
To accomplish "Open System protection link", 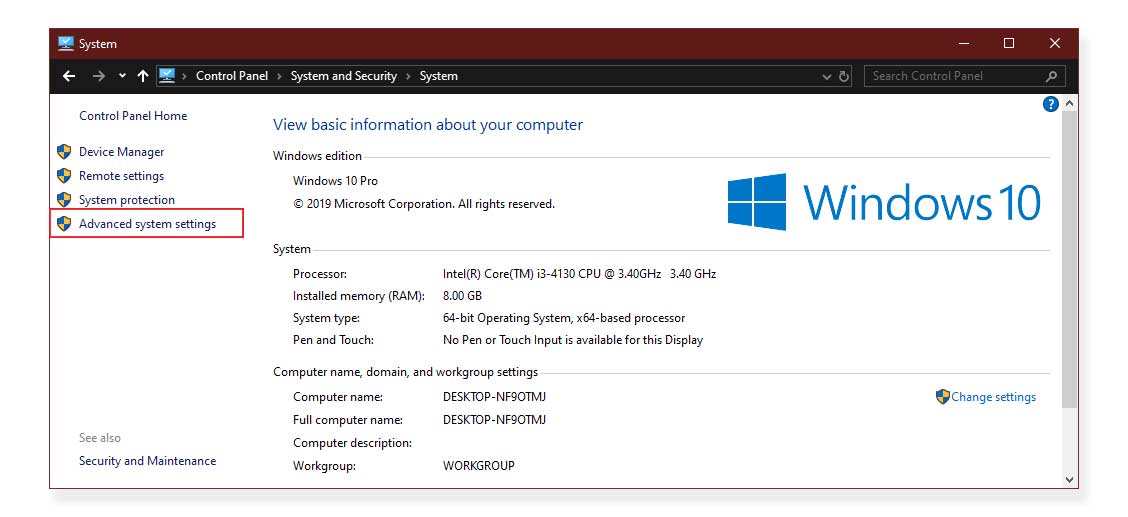I will tap(127, 200).
